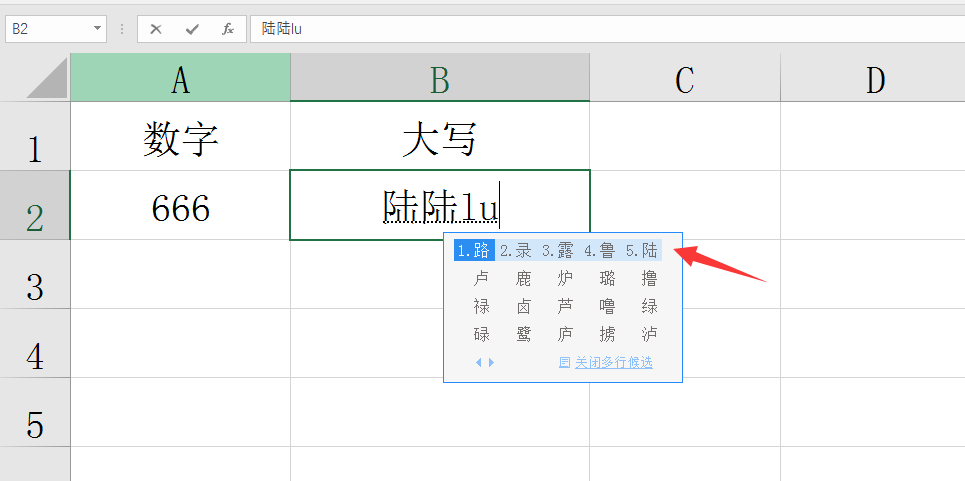Image resolution: width=965 pixels, height=481 pixels.
Task: Select candidate 5 陆 in IME list
Action: 642,251
